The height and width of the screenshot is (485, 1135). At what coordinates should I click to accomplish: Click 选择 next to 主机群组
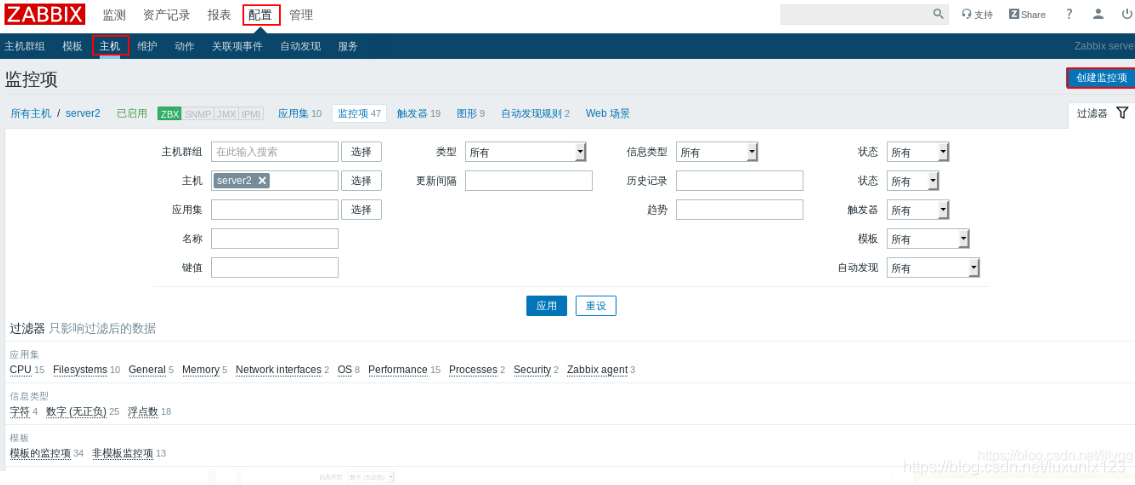coord(361,152)
